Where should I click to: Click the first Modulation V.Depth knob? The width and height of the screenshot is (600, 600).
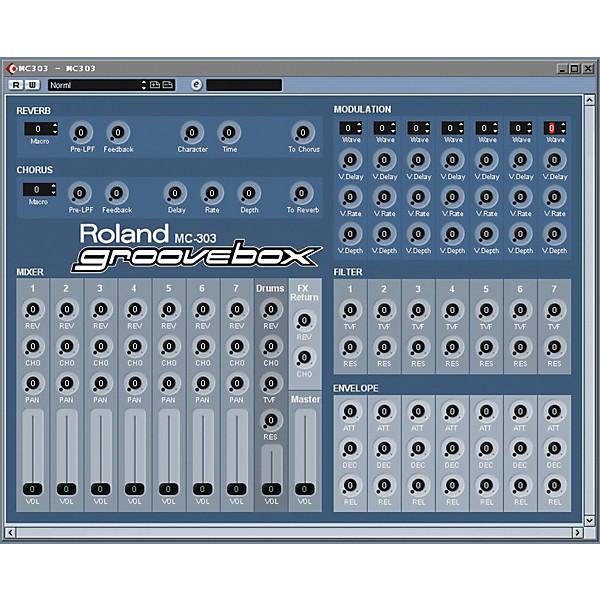pyautogui.click(x=350, y=234)
